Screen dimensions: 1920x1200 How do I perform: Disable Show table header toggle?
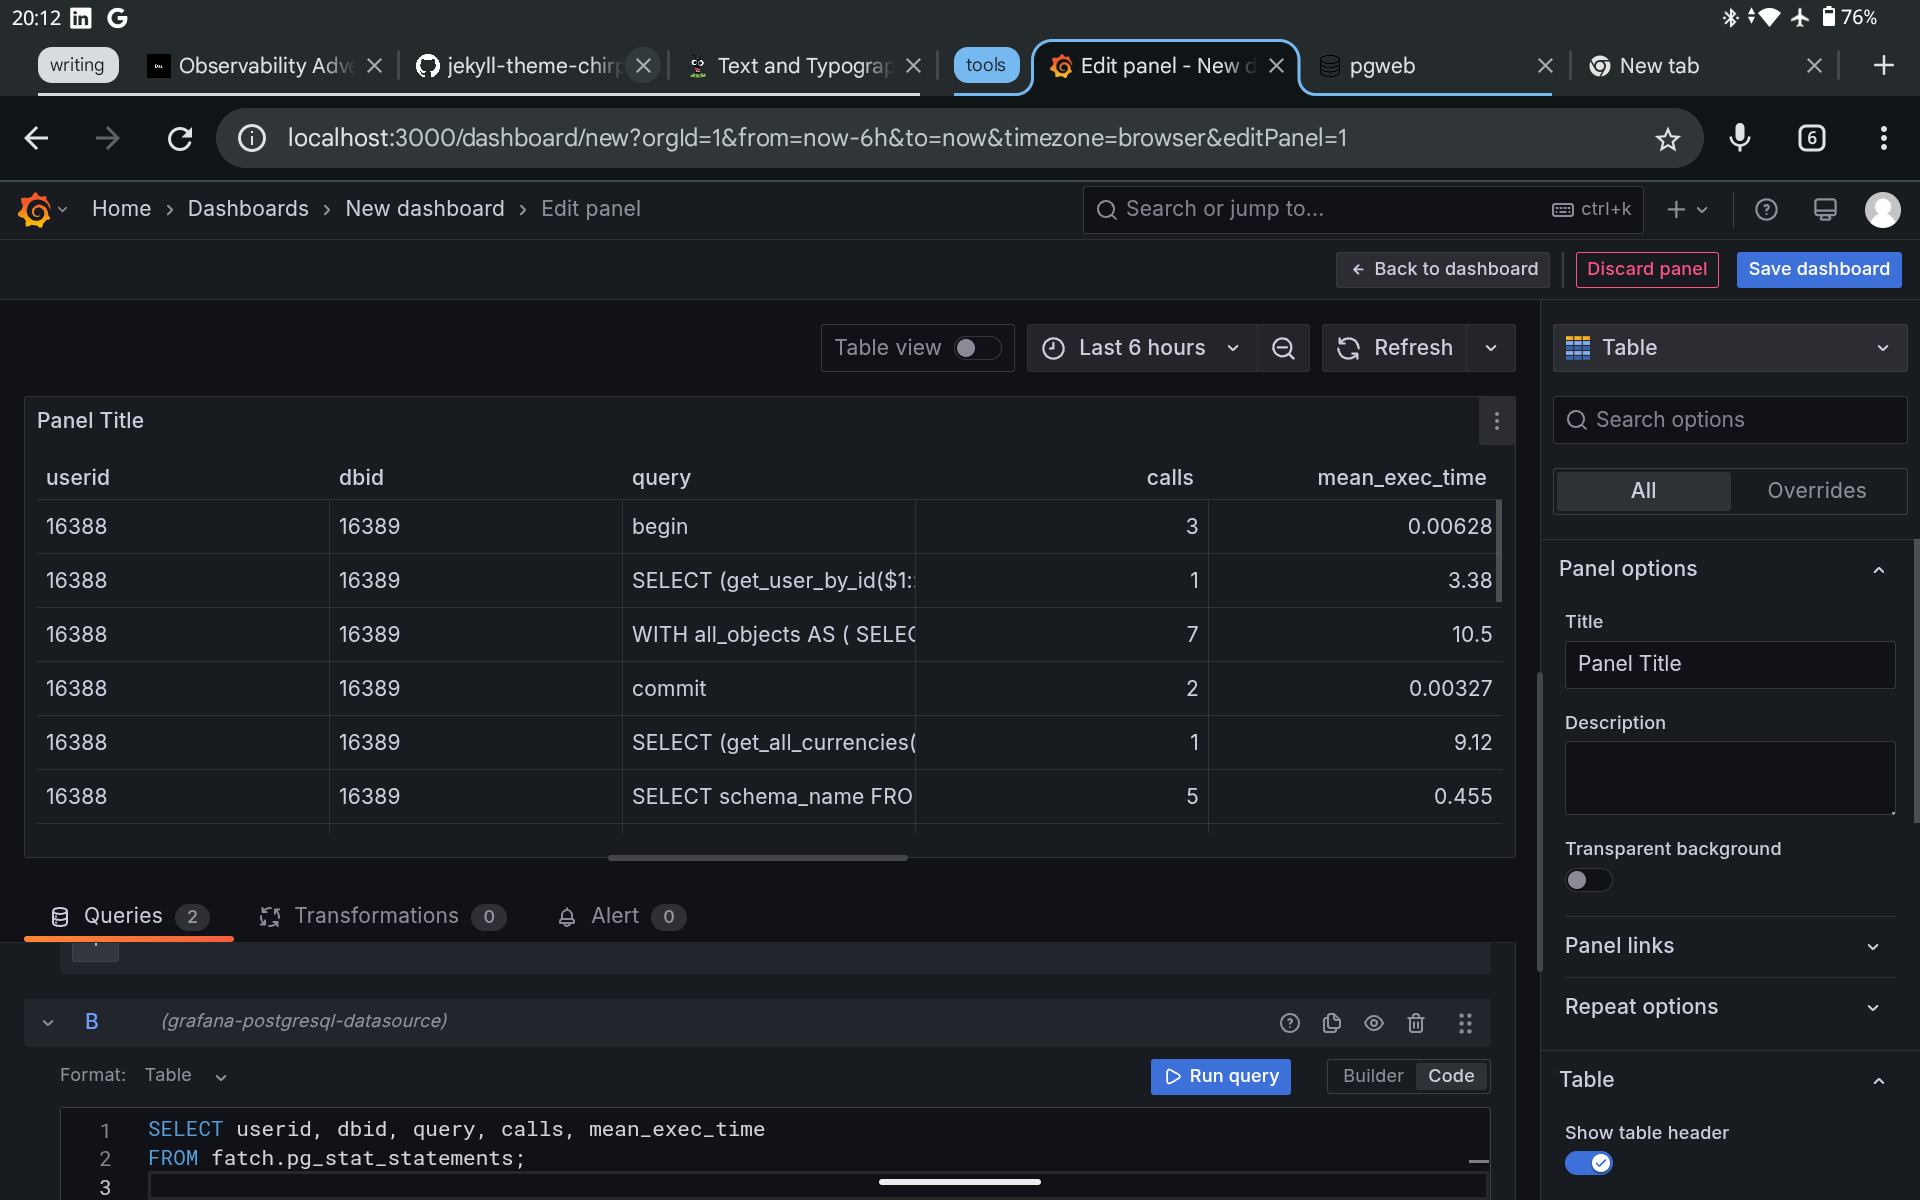tap(1589, 1163)
